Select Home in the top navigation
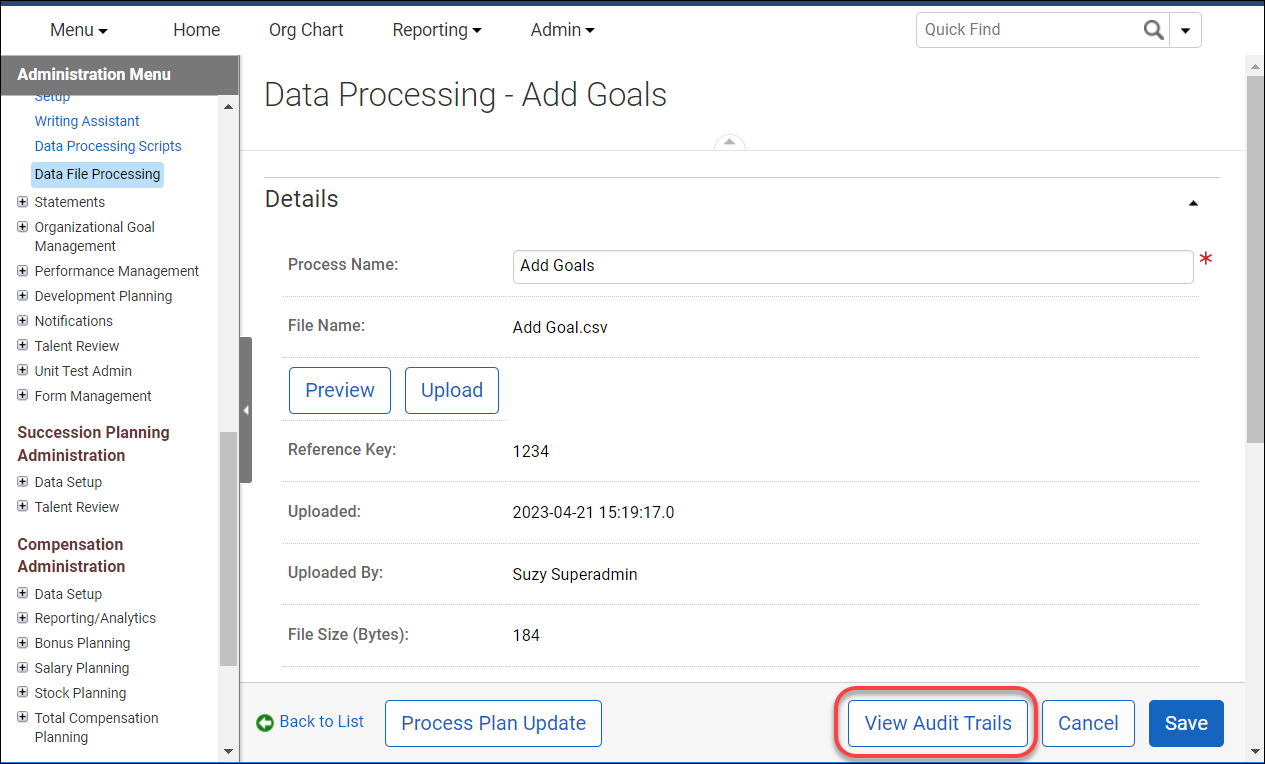This screenshot has width=1265, height=764. pos(196,30)
